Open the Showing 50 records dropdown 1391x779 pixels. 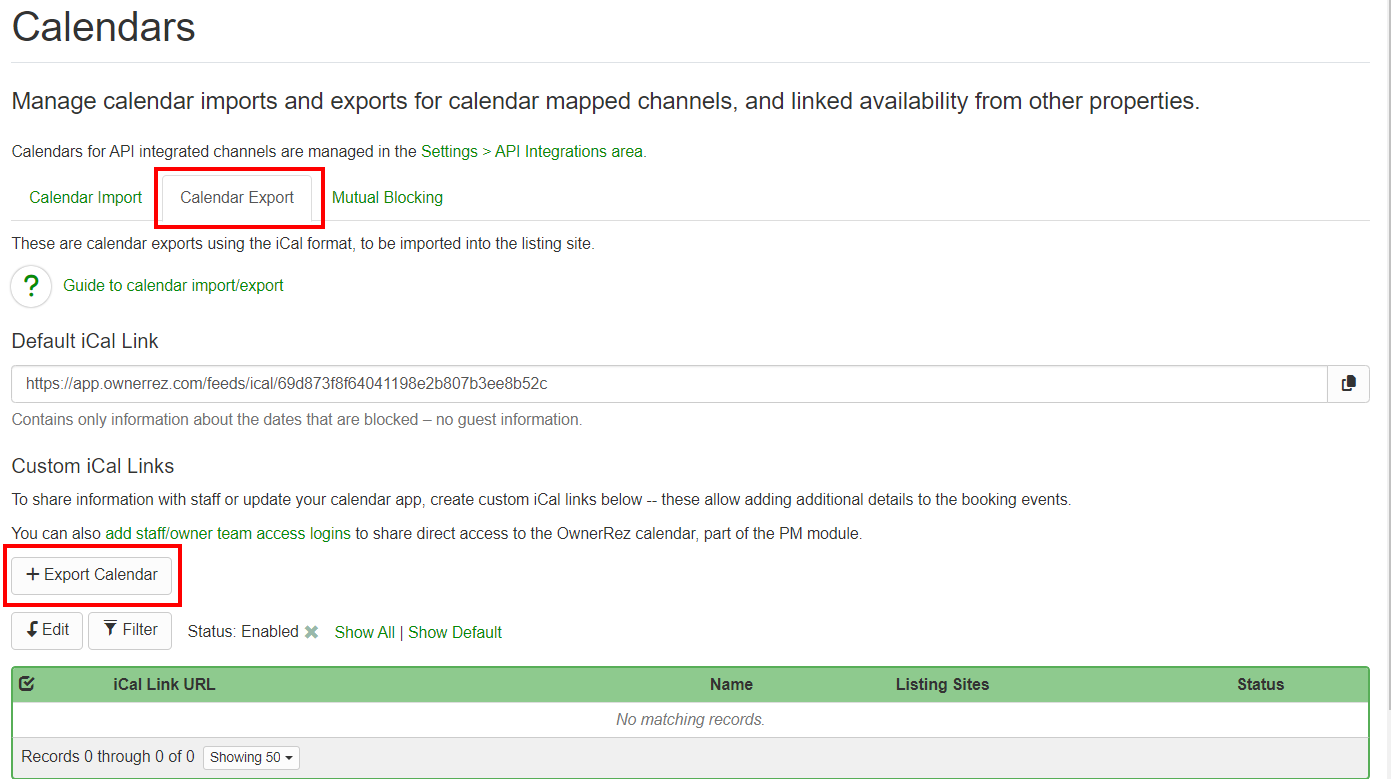[251, 757]
